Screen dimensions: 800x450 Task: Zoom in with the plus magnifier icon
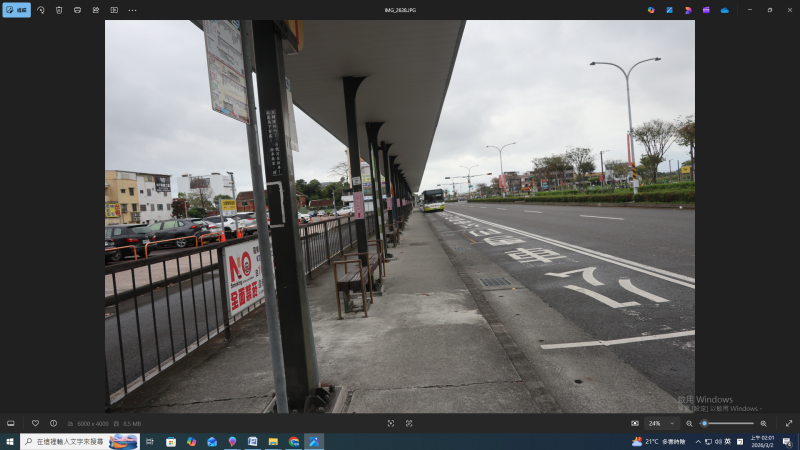(x=763, y=423)
